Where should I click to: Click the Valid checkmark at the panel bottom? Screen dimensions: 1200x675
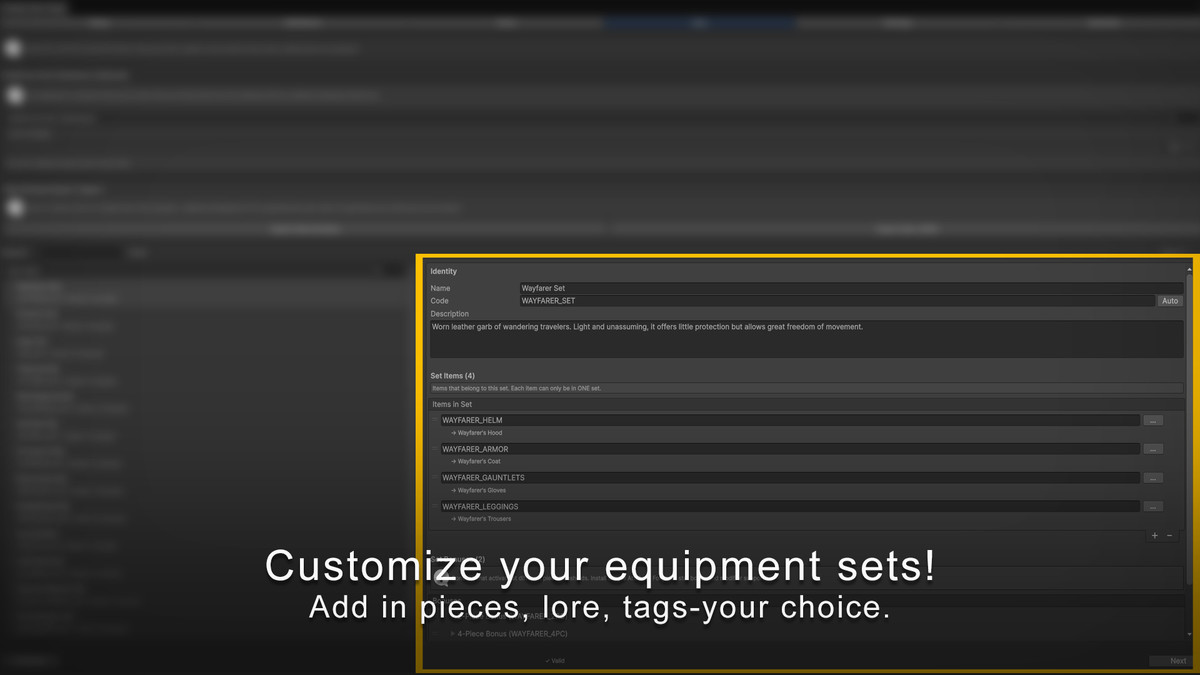click(x=555, y=661)
